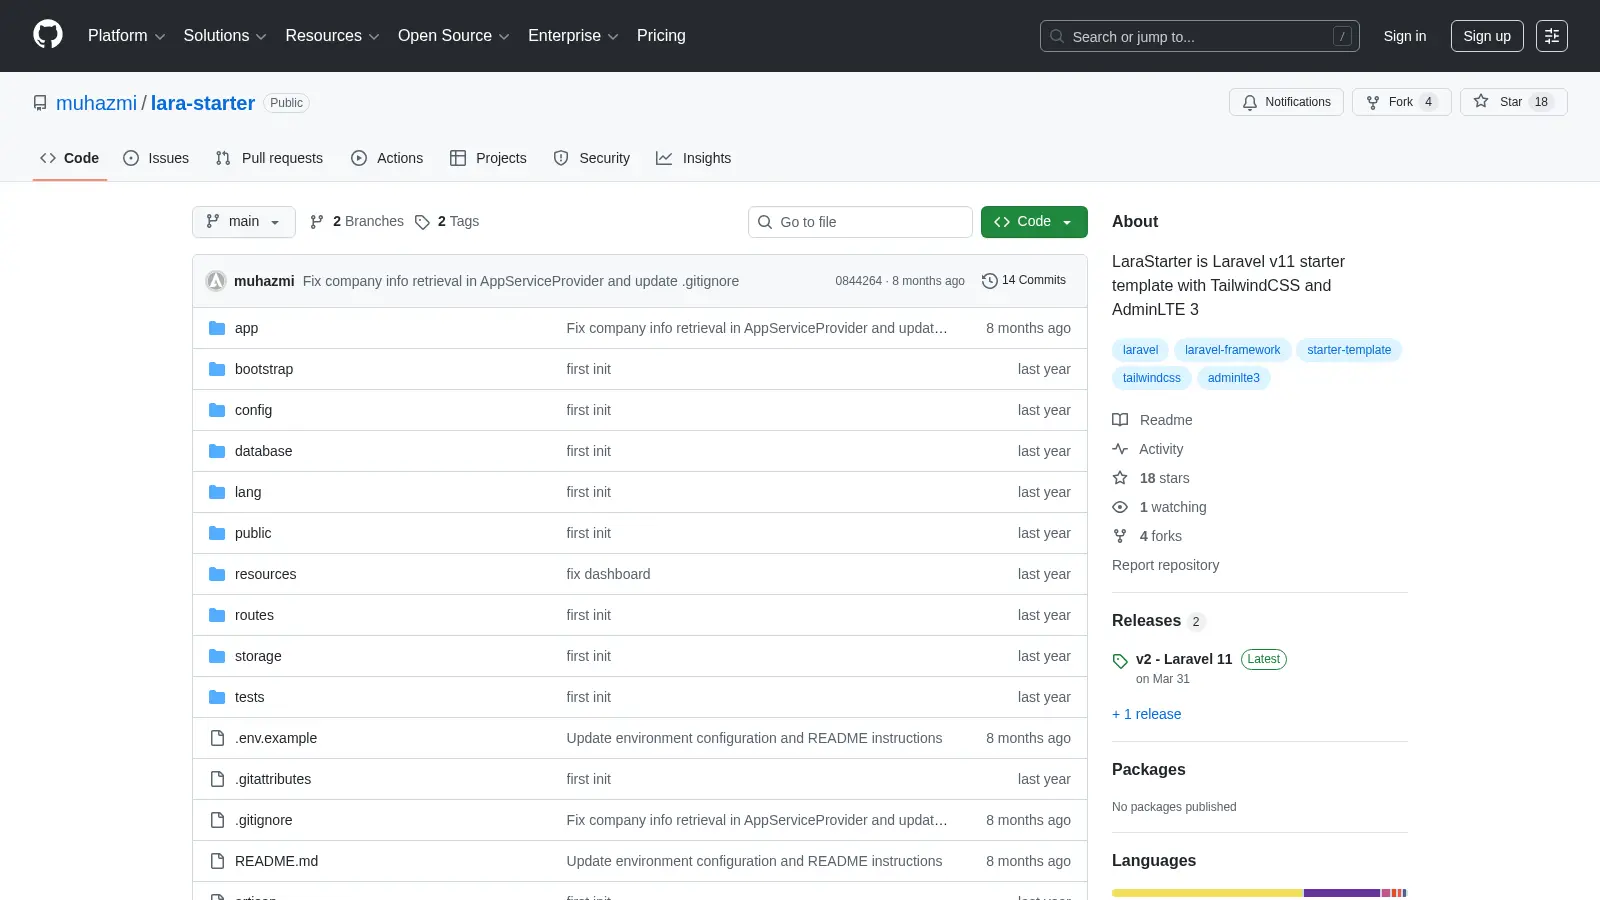Open the lara-starter repository name link
Screen dimensions: 1600x900
click(x=203, y=103)
